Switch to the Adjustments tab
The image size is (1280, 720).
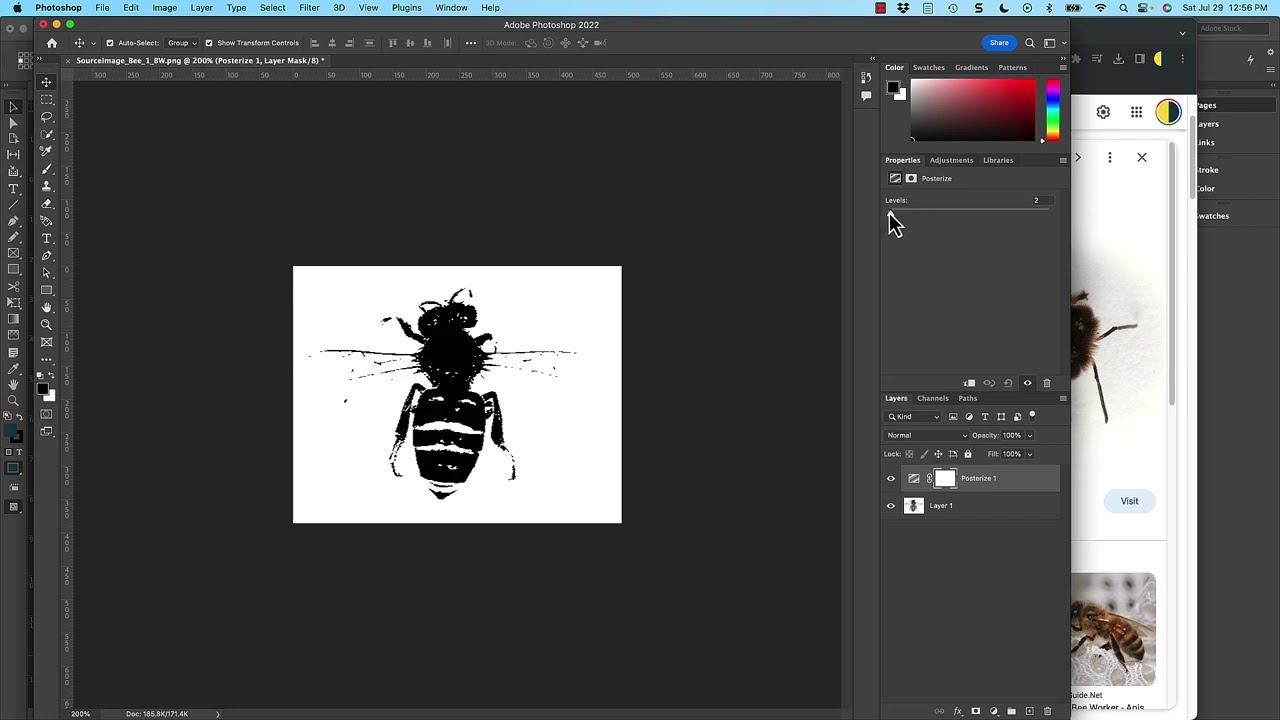(951, 160)
